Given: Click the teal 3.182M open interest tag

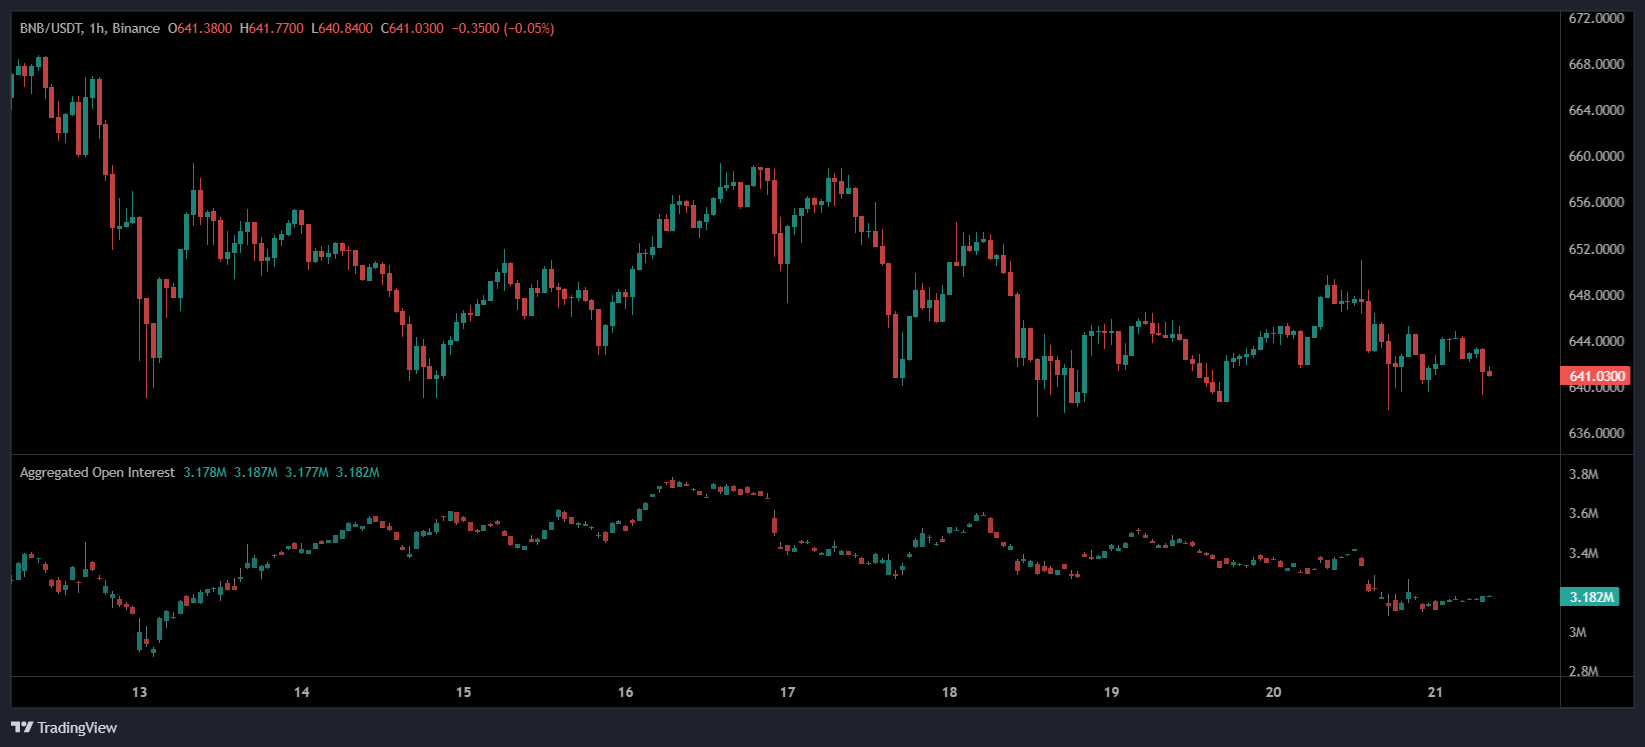Looking at the screenshot, I should [1590, 597].
